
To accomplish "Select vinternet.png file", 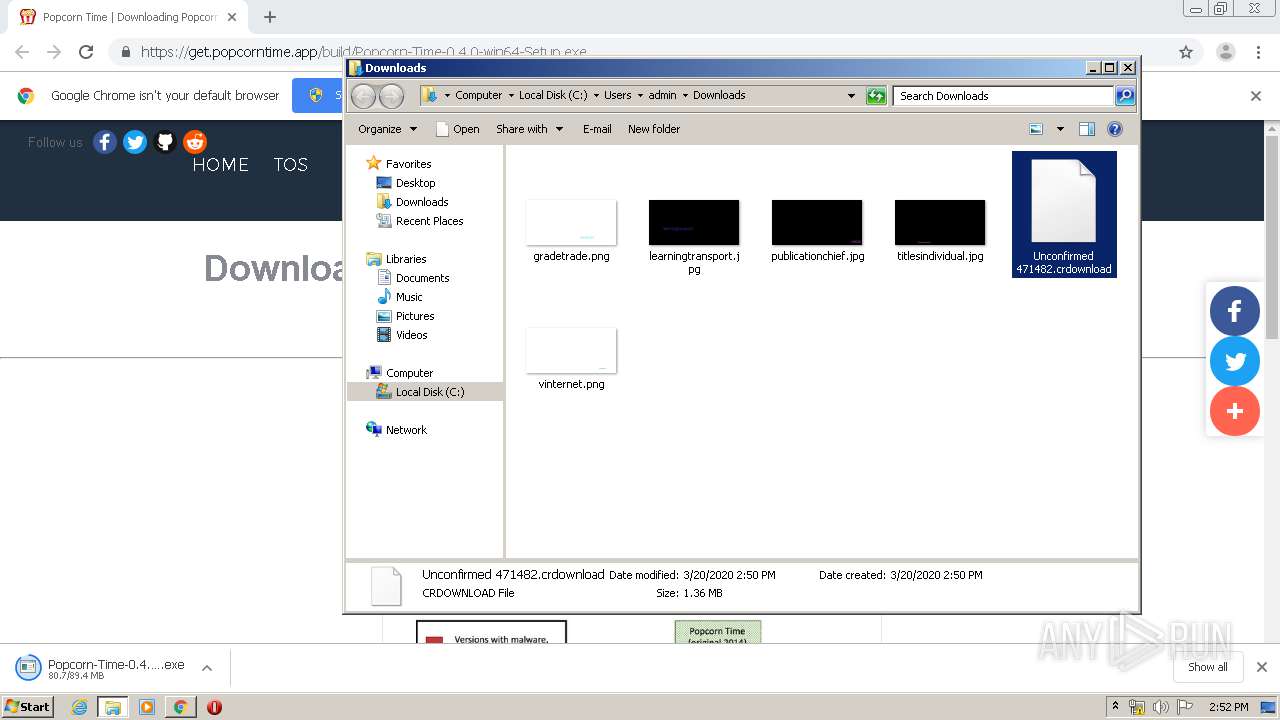I will pyautogui.click(x=571, y=358).
